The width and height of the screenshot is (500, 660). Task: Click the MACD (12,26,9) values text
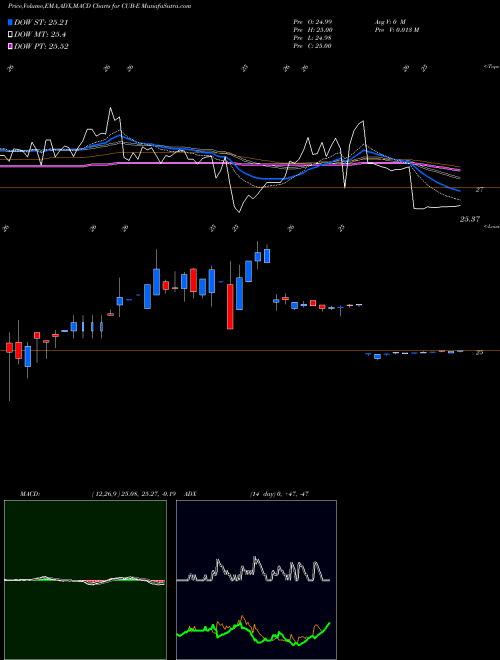click(136, 494)
